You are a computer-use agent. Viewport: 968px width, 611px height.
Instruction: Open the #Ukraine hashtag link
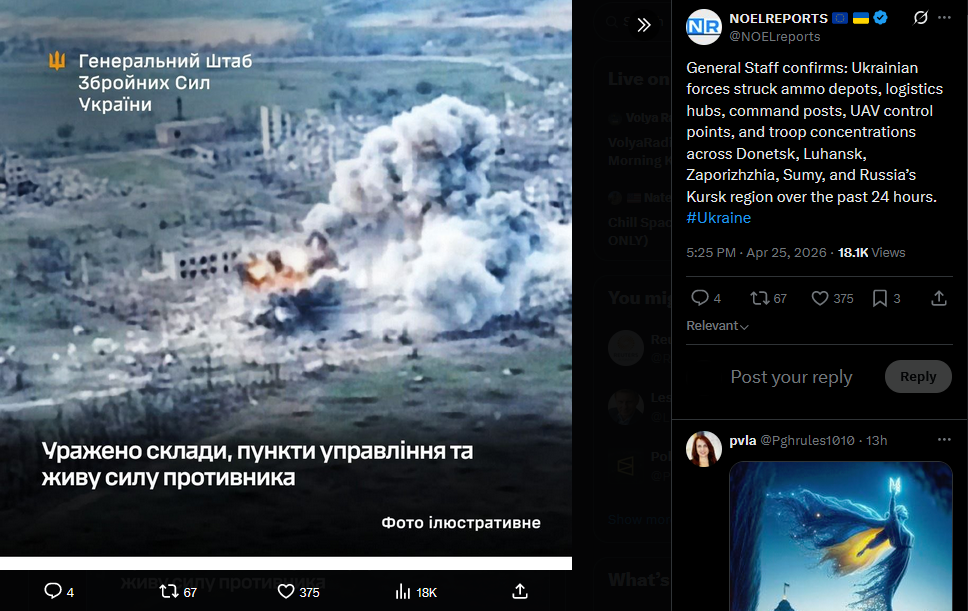pyautogui.click(x=719, y=218)
